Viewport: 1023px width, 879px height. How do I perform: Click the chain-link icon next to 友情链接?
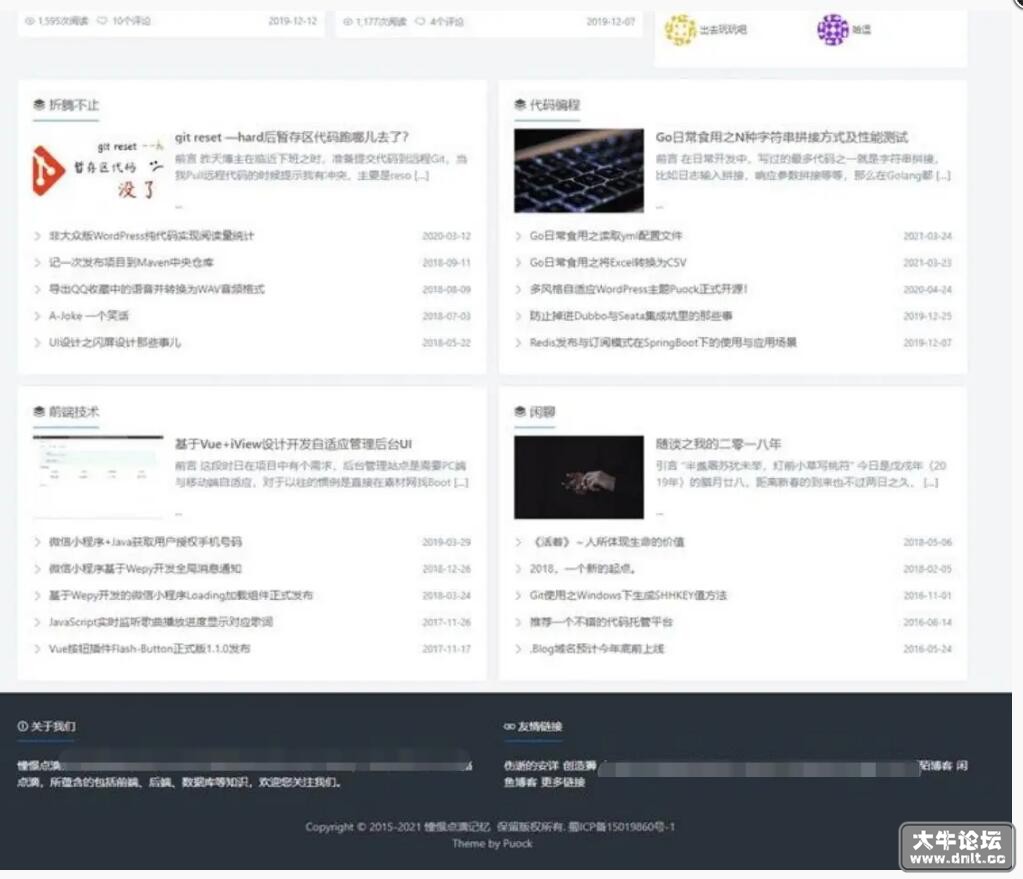tap(509, 726)
